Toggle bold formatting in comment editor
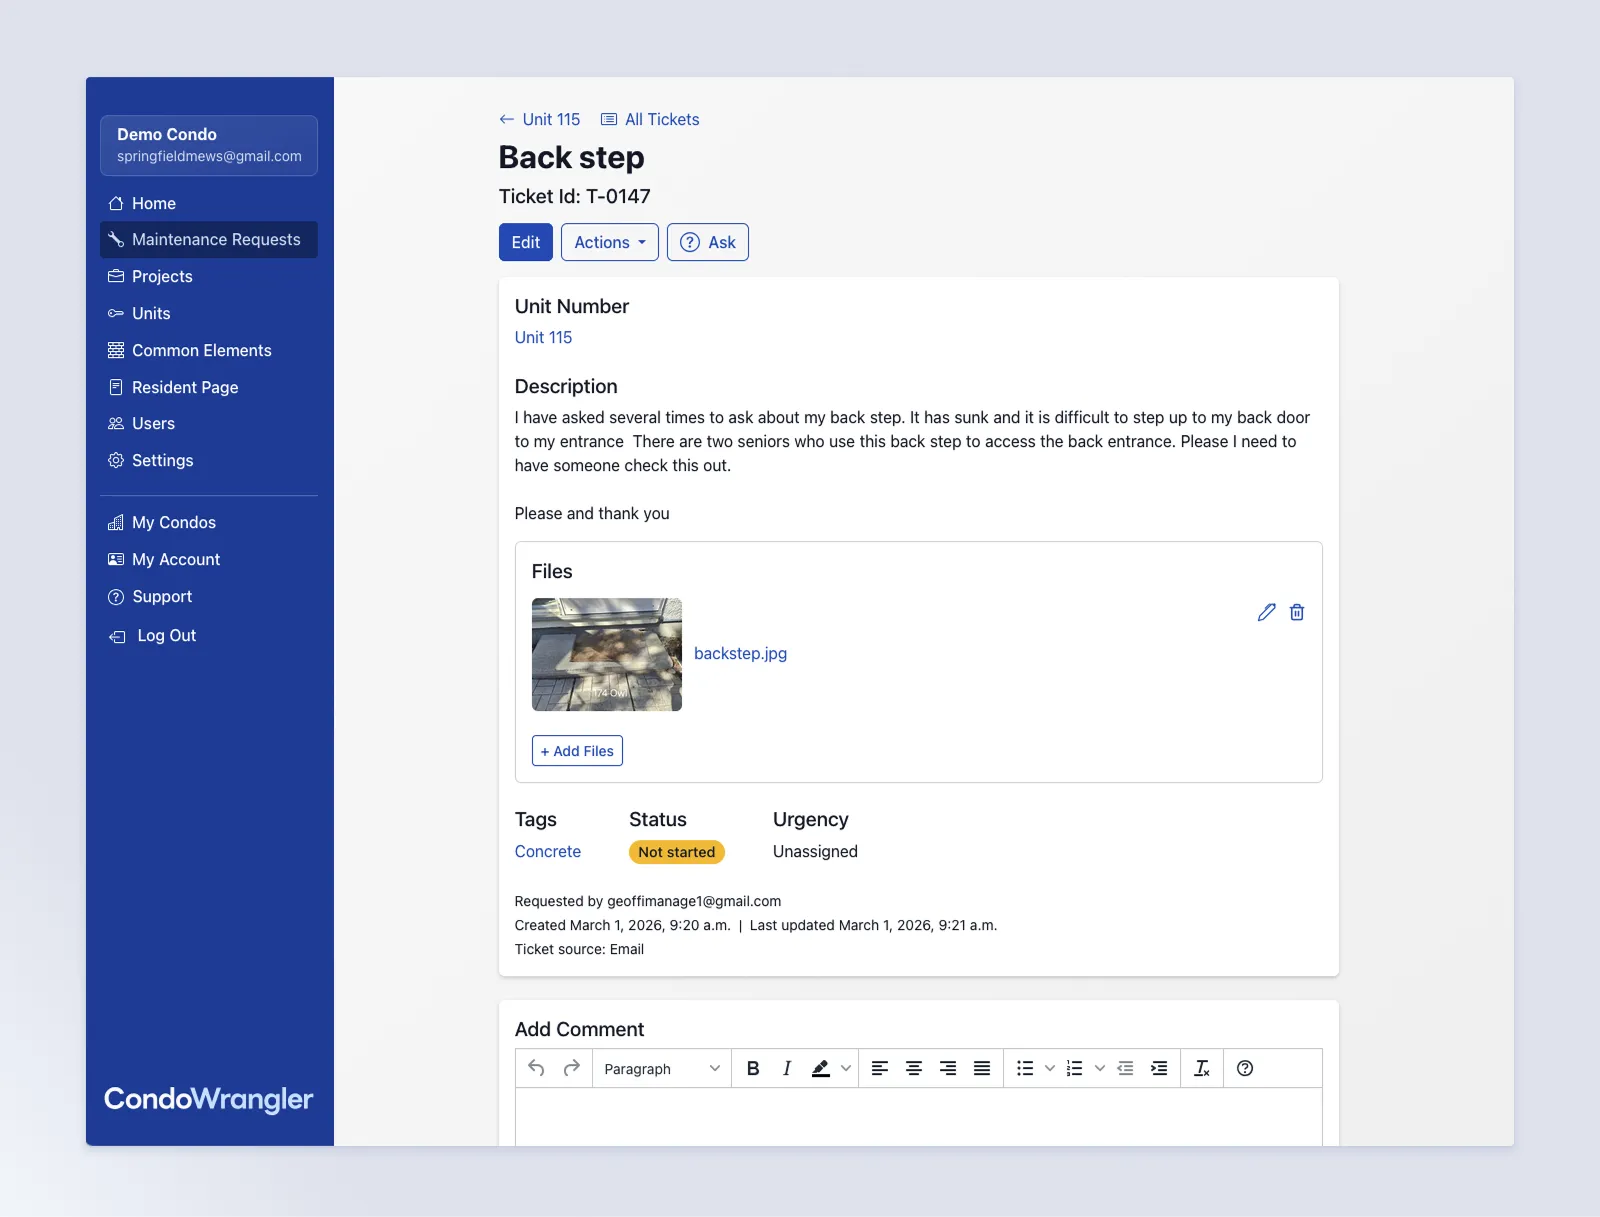1600x1217 pixels. 753,1068
